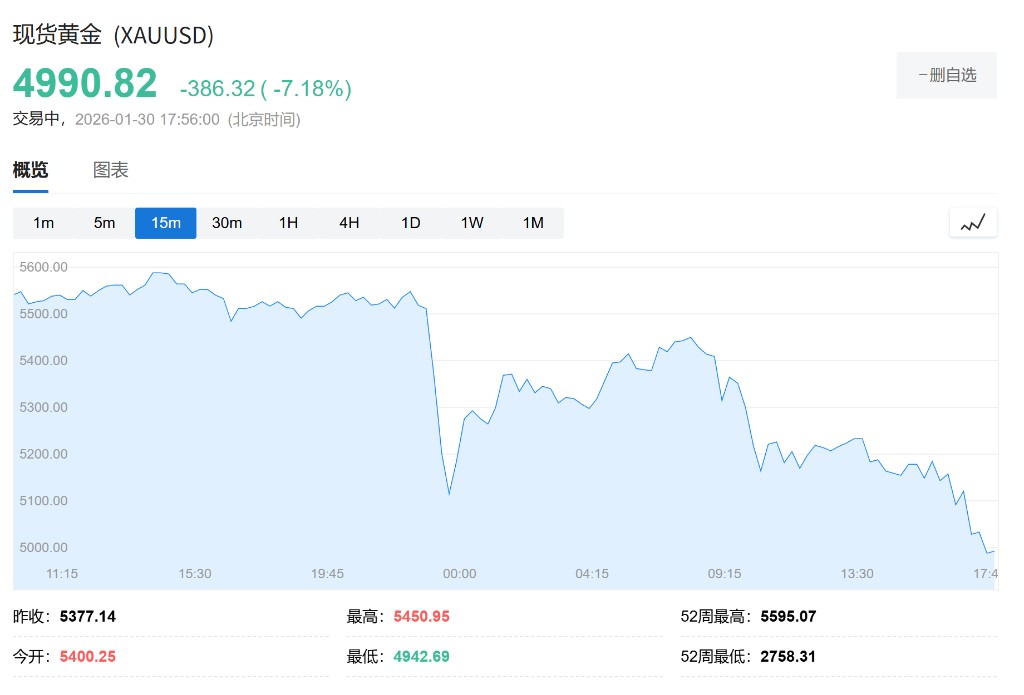Change timeframe to 4H
Image resolution: width=1024 pixels, height=695 pixels.
pos(349,223)
